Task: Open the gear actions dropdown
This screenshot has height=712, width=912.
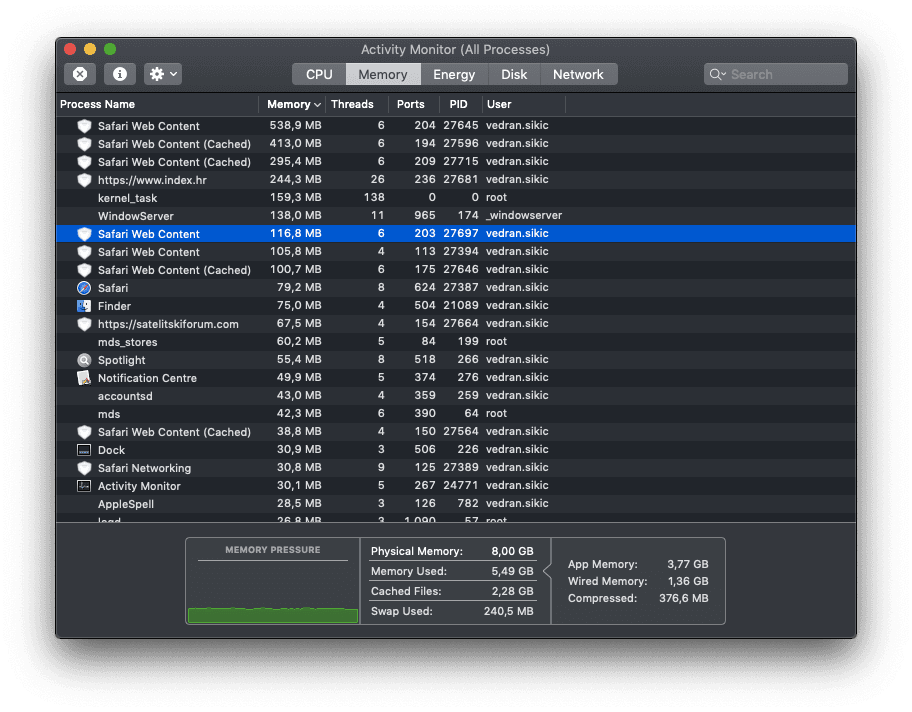Action: [163, 74]
